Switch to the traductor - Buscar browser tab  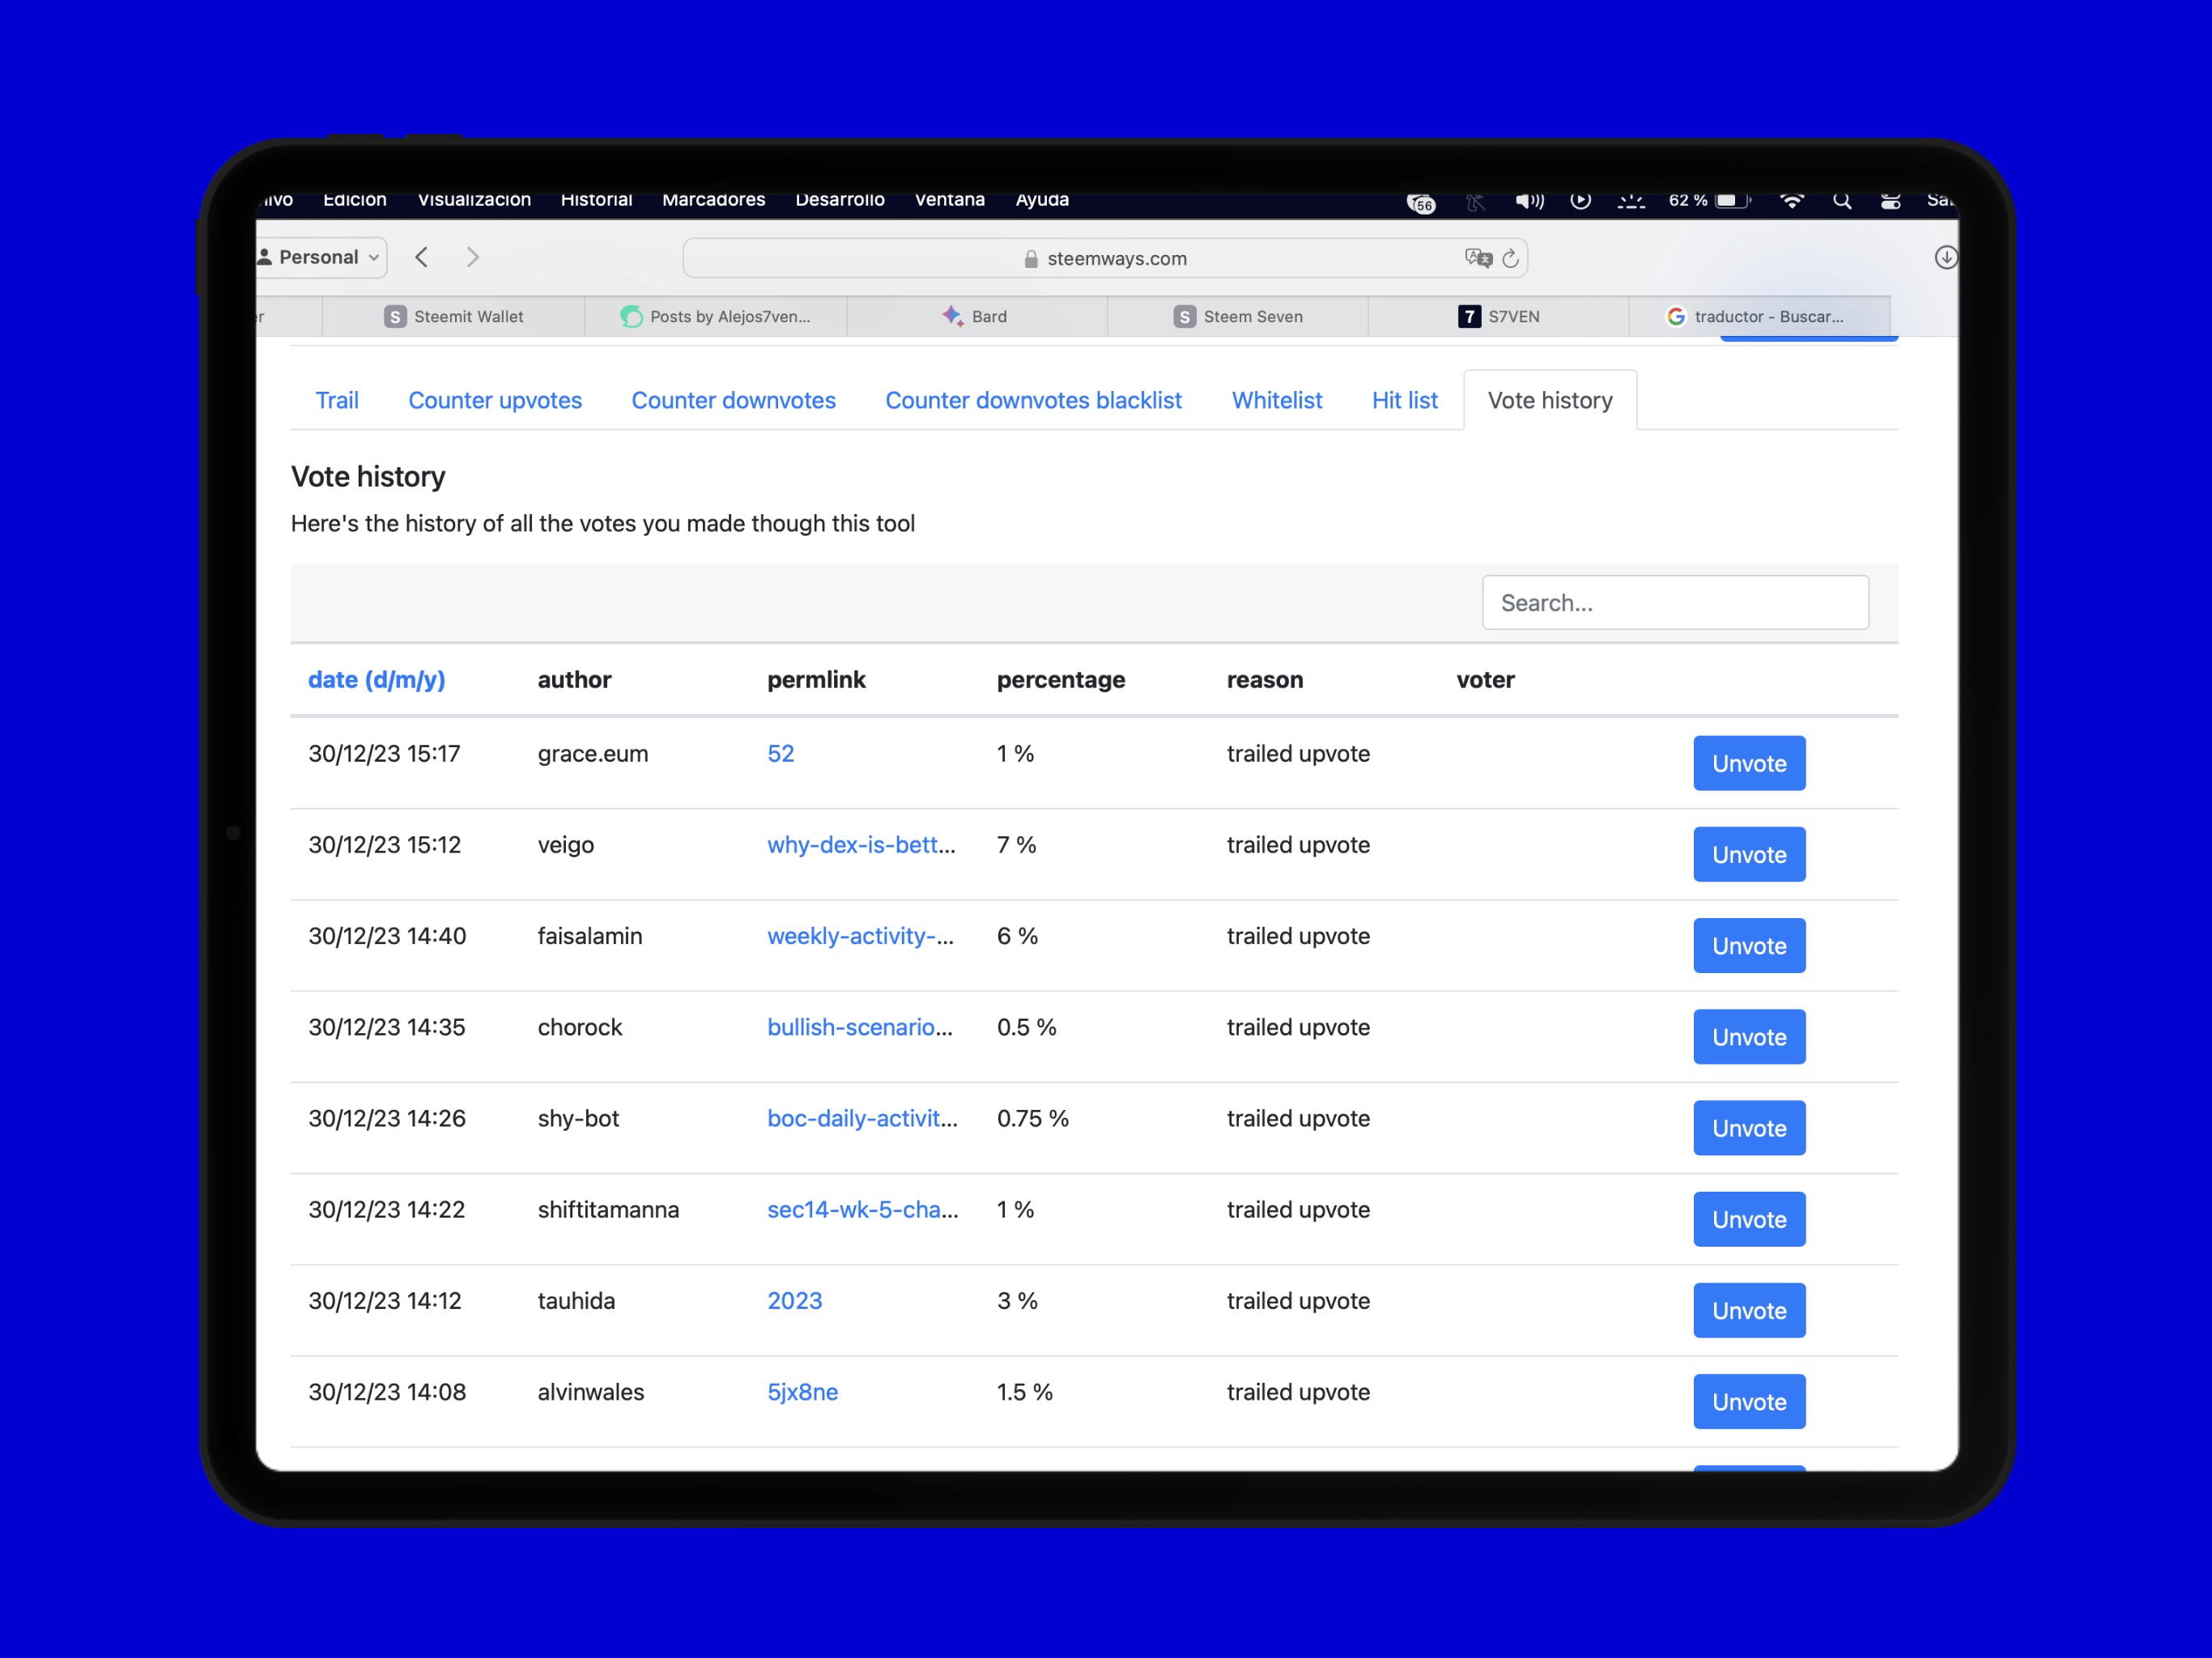[x=1759, y=316]
